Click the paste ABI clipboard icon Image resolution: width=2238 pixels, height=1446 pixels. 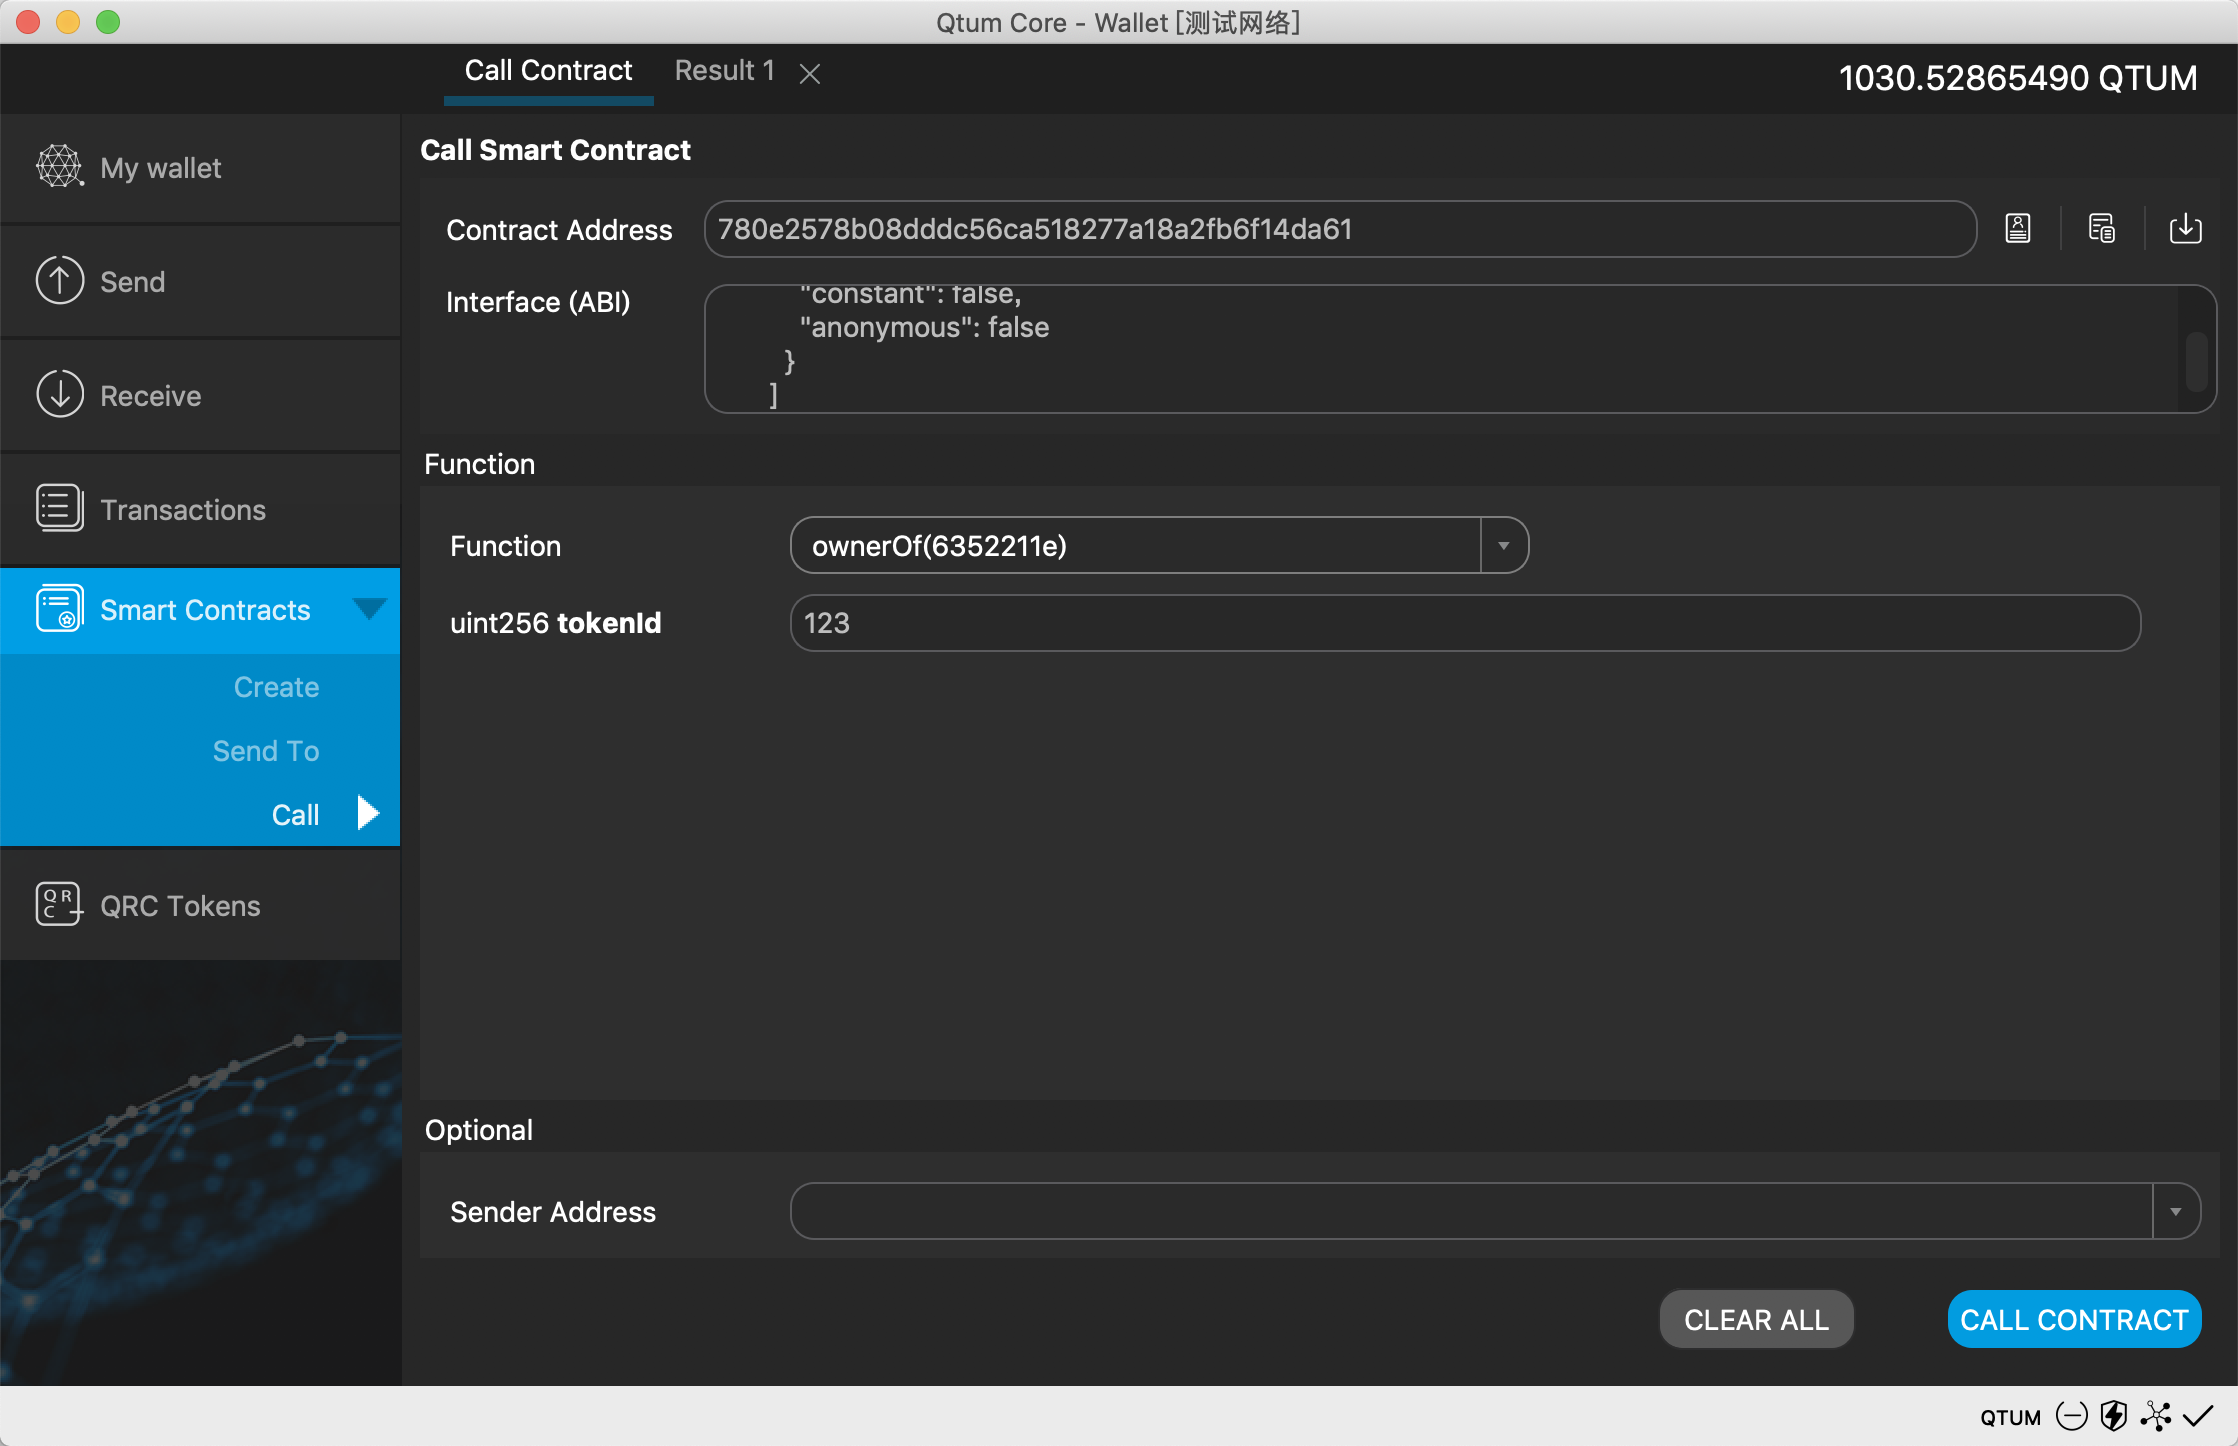pos(2102,229)
